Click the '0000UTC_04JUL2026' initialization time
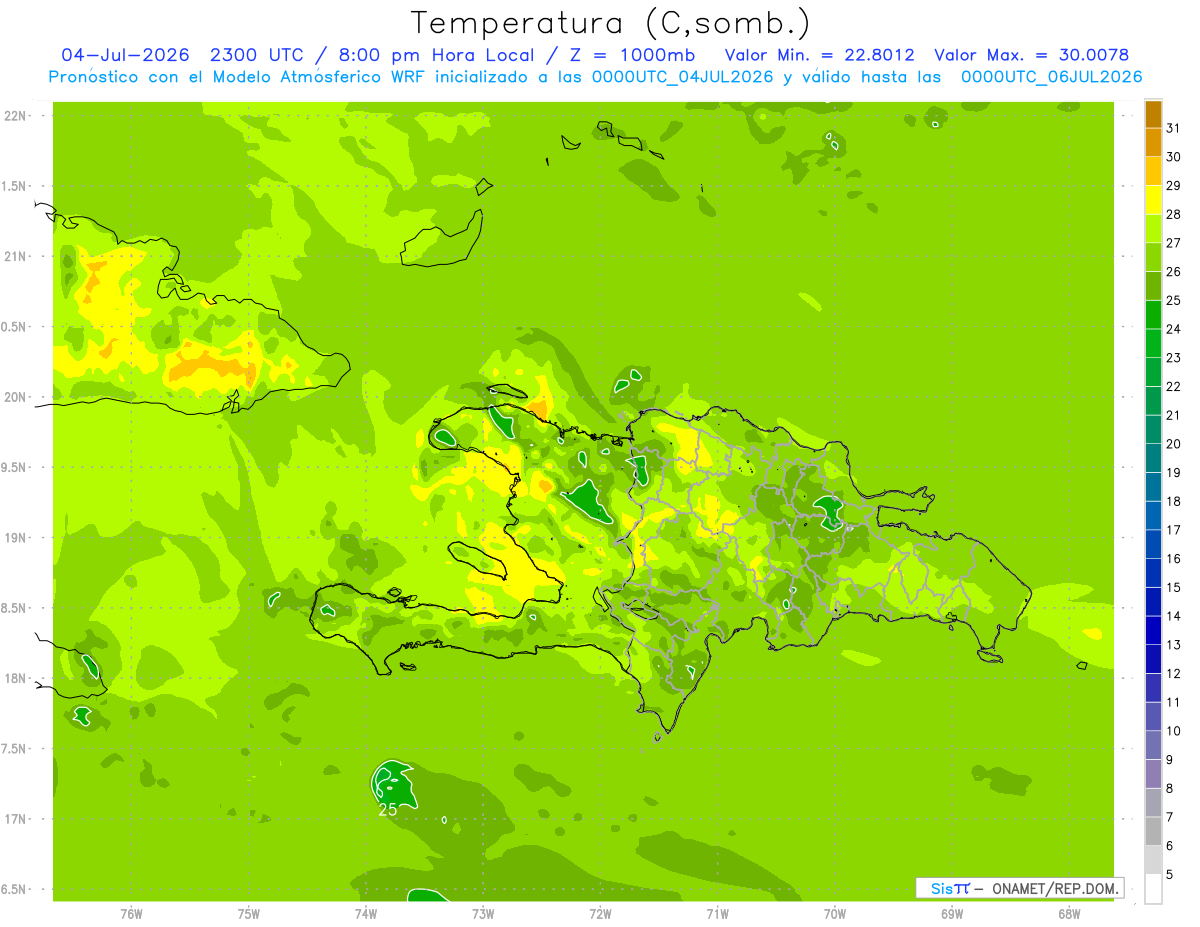1200x927 pixels. coord(682,77)
